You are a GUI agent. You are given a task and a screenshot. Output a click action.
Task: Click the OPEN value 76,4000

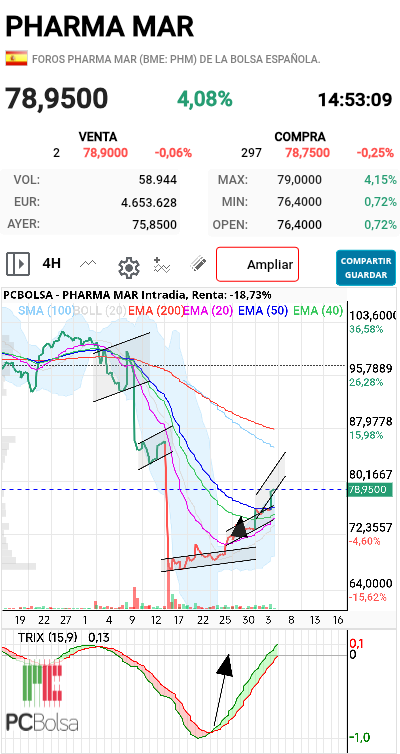[x=300, y=225]
